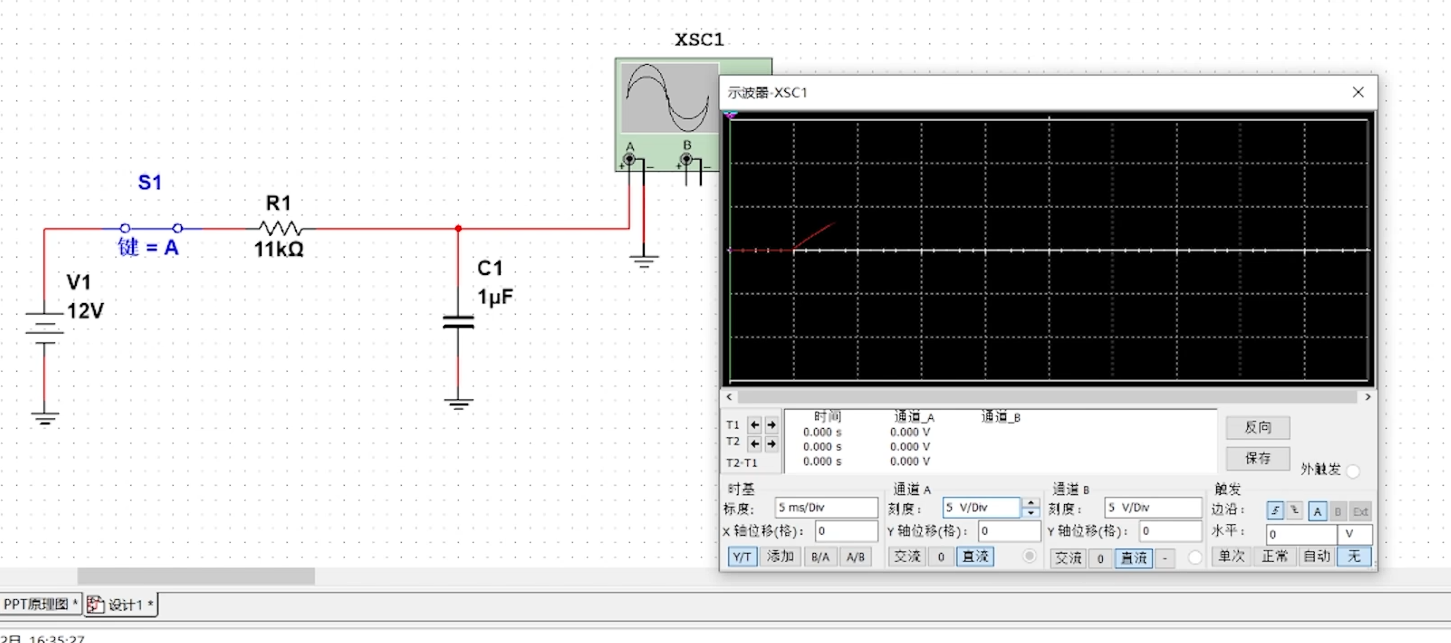Viewport: 1451px width, 643px height.
Task: Set channel A coupling to 0
Action: [941, 557]
